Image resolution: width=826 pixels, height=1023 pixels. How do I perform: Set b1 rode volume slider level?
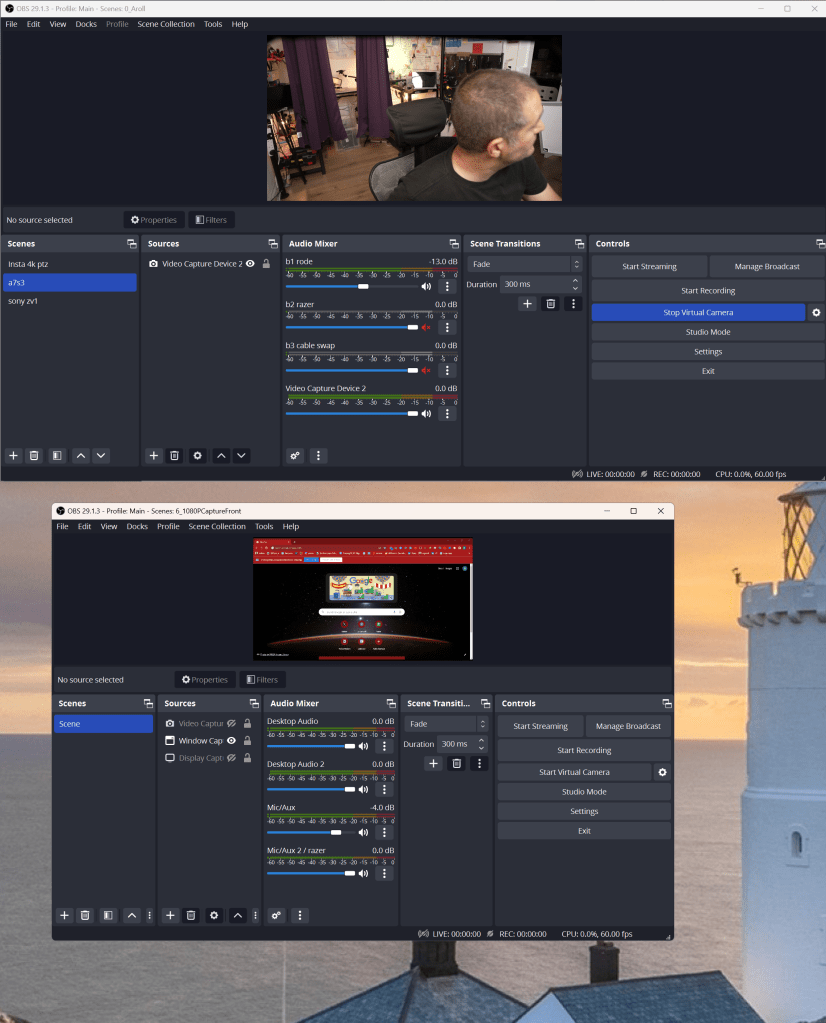[352, 286]
